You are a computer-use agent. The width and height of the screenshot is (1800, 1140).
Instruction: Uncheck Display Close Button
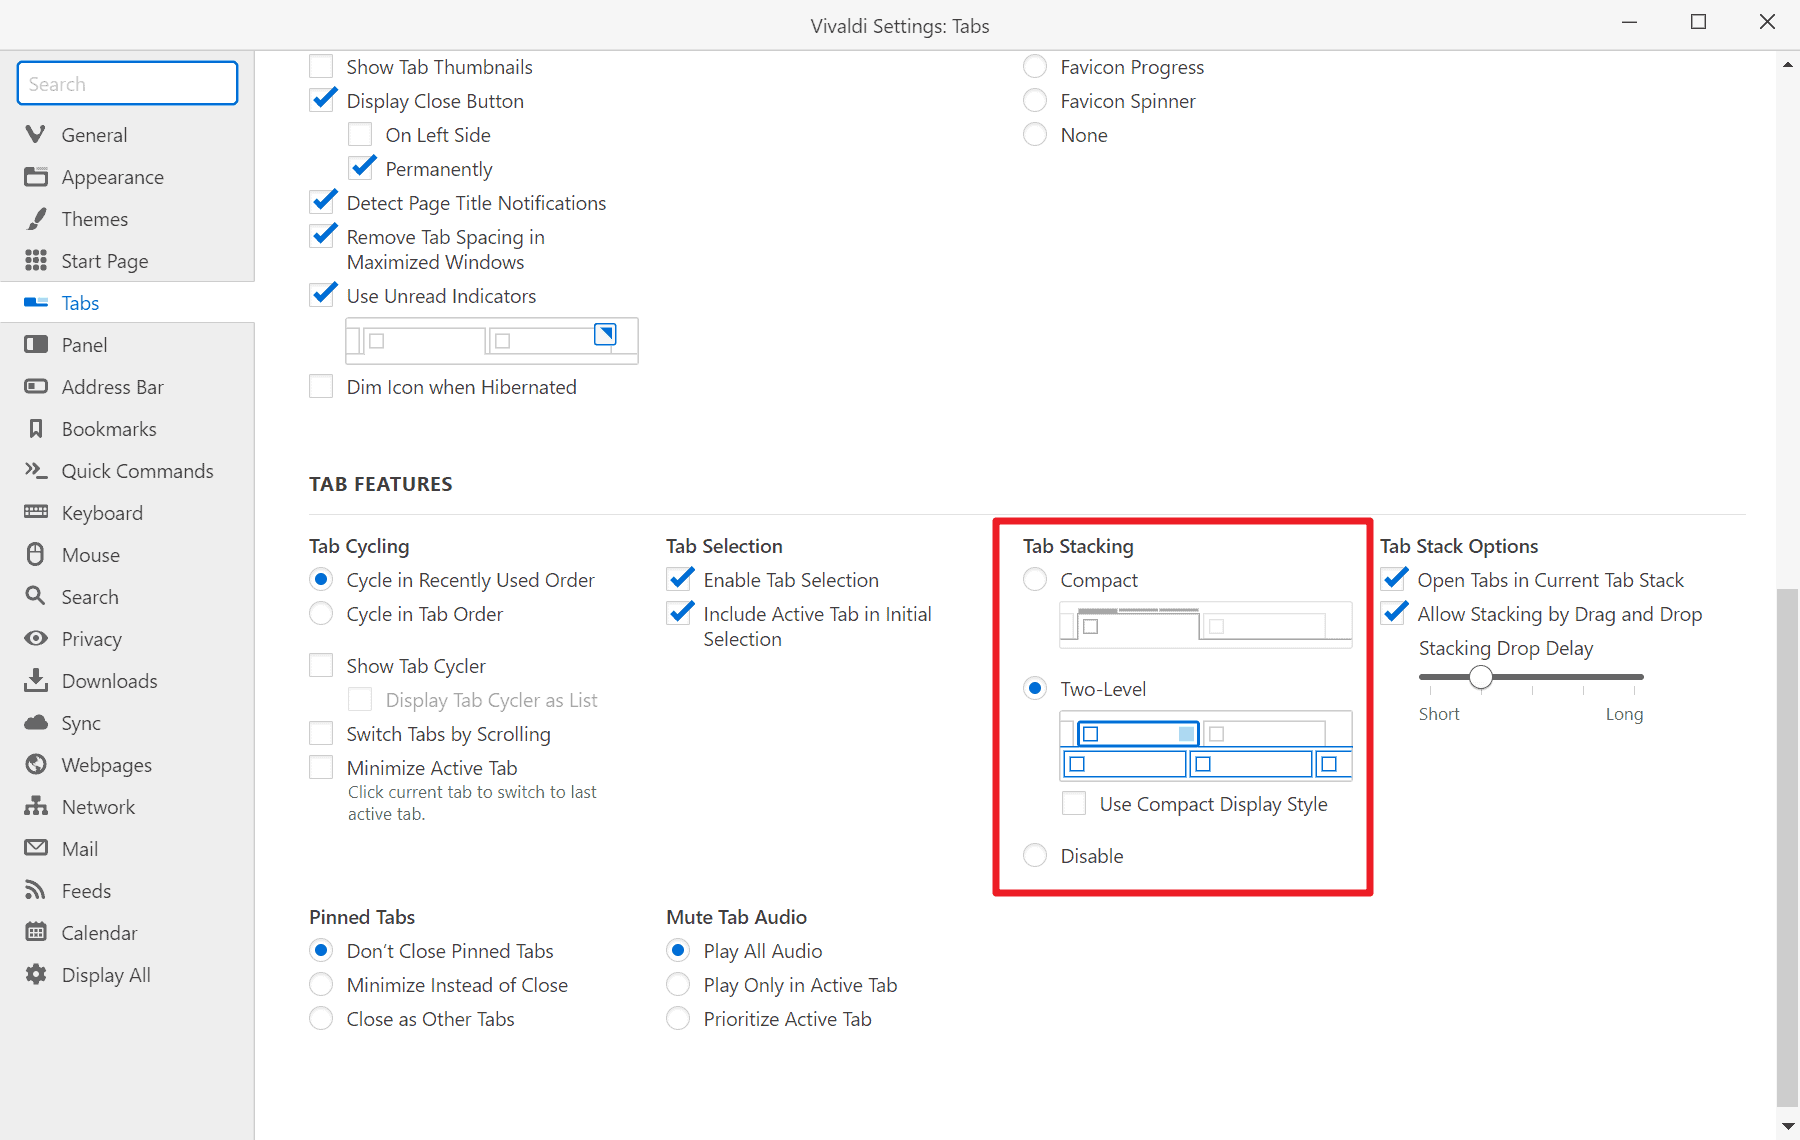click(x=321, y=101)
